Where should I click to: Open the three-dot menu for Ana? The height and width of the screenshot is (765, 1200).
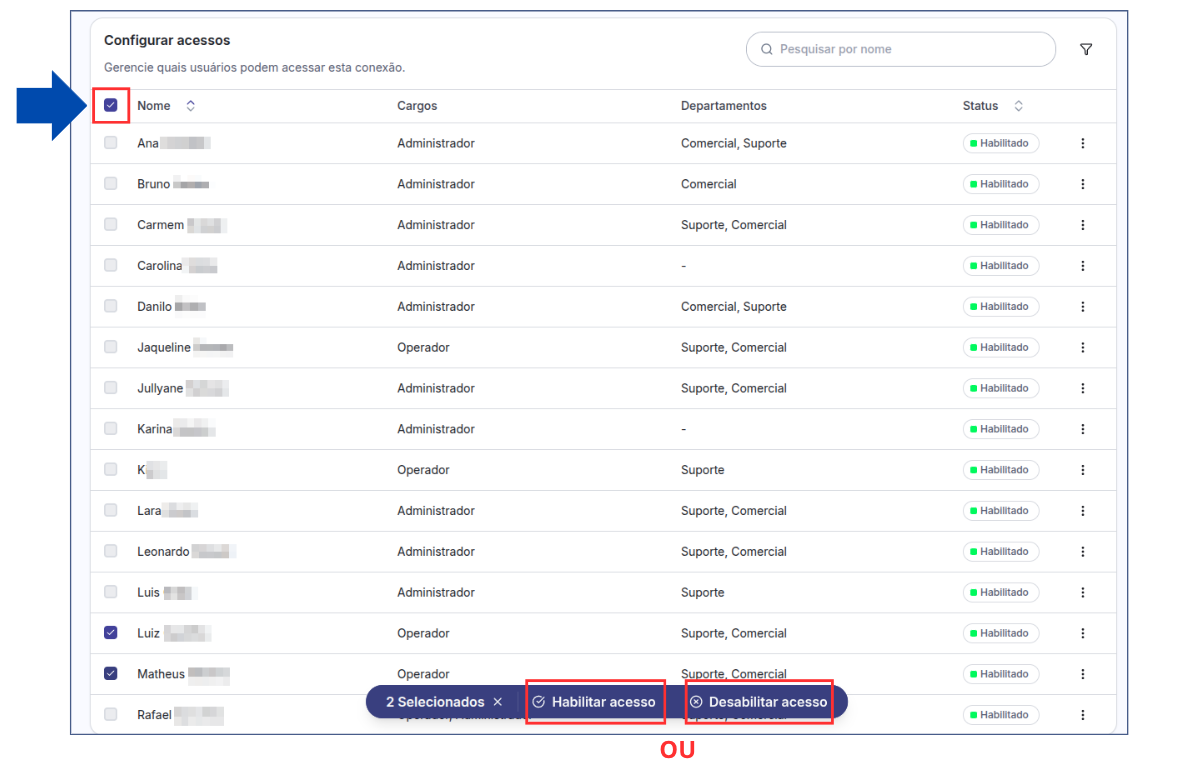(1082, 143)
